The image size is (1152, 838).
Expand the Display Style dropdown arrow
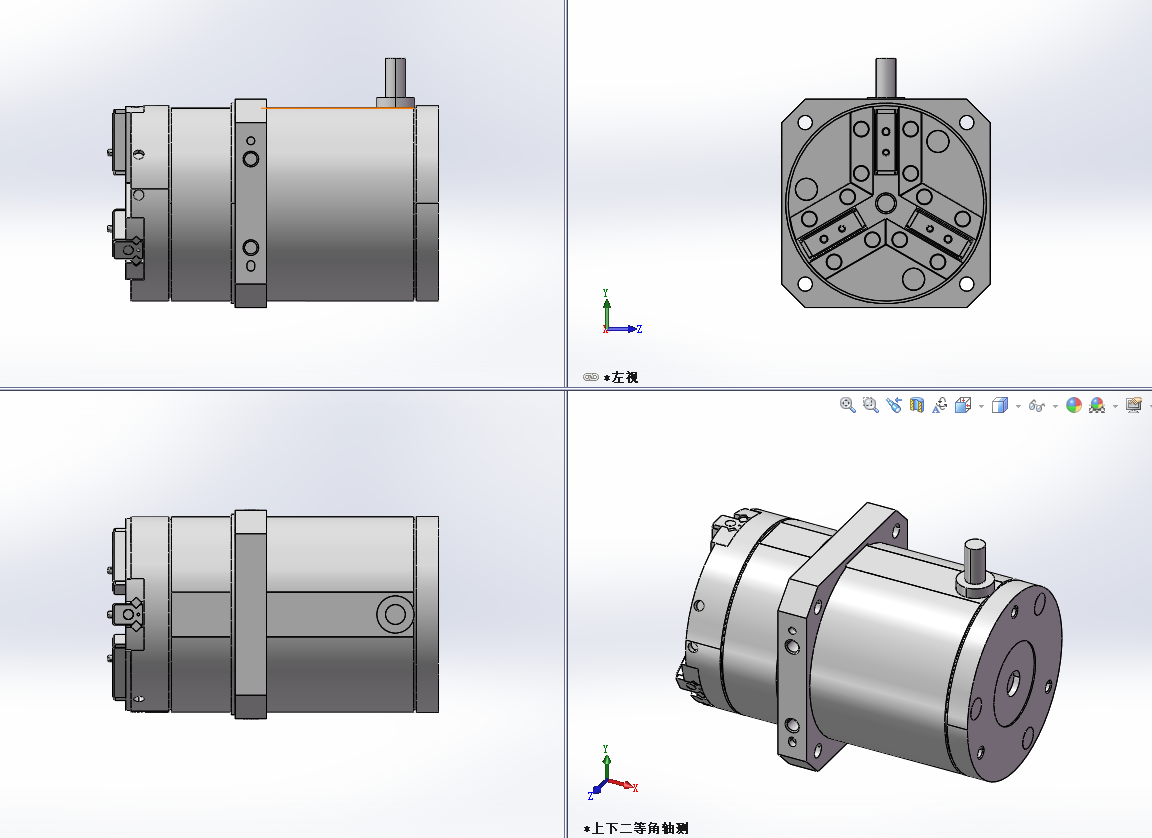click(1018, 406)
